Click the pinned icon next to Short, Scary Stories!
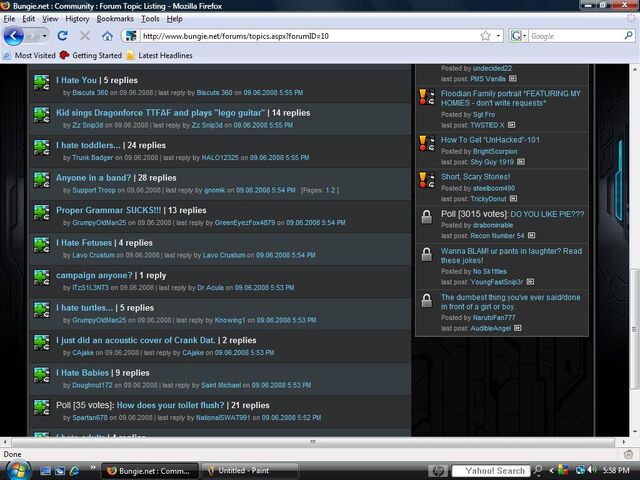This screenshot has width=640, height=480. pyautogui.click(x=427, y=180)
